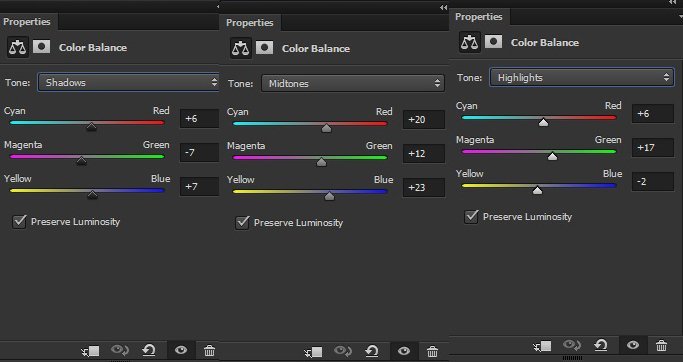Click the Color Balance scales icon in Shadows panel
This screenshot has width=683, height=362.
click(x=17, y=47)
